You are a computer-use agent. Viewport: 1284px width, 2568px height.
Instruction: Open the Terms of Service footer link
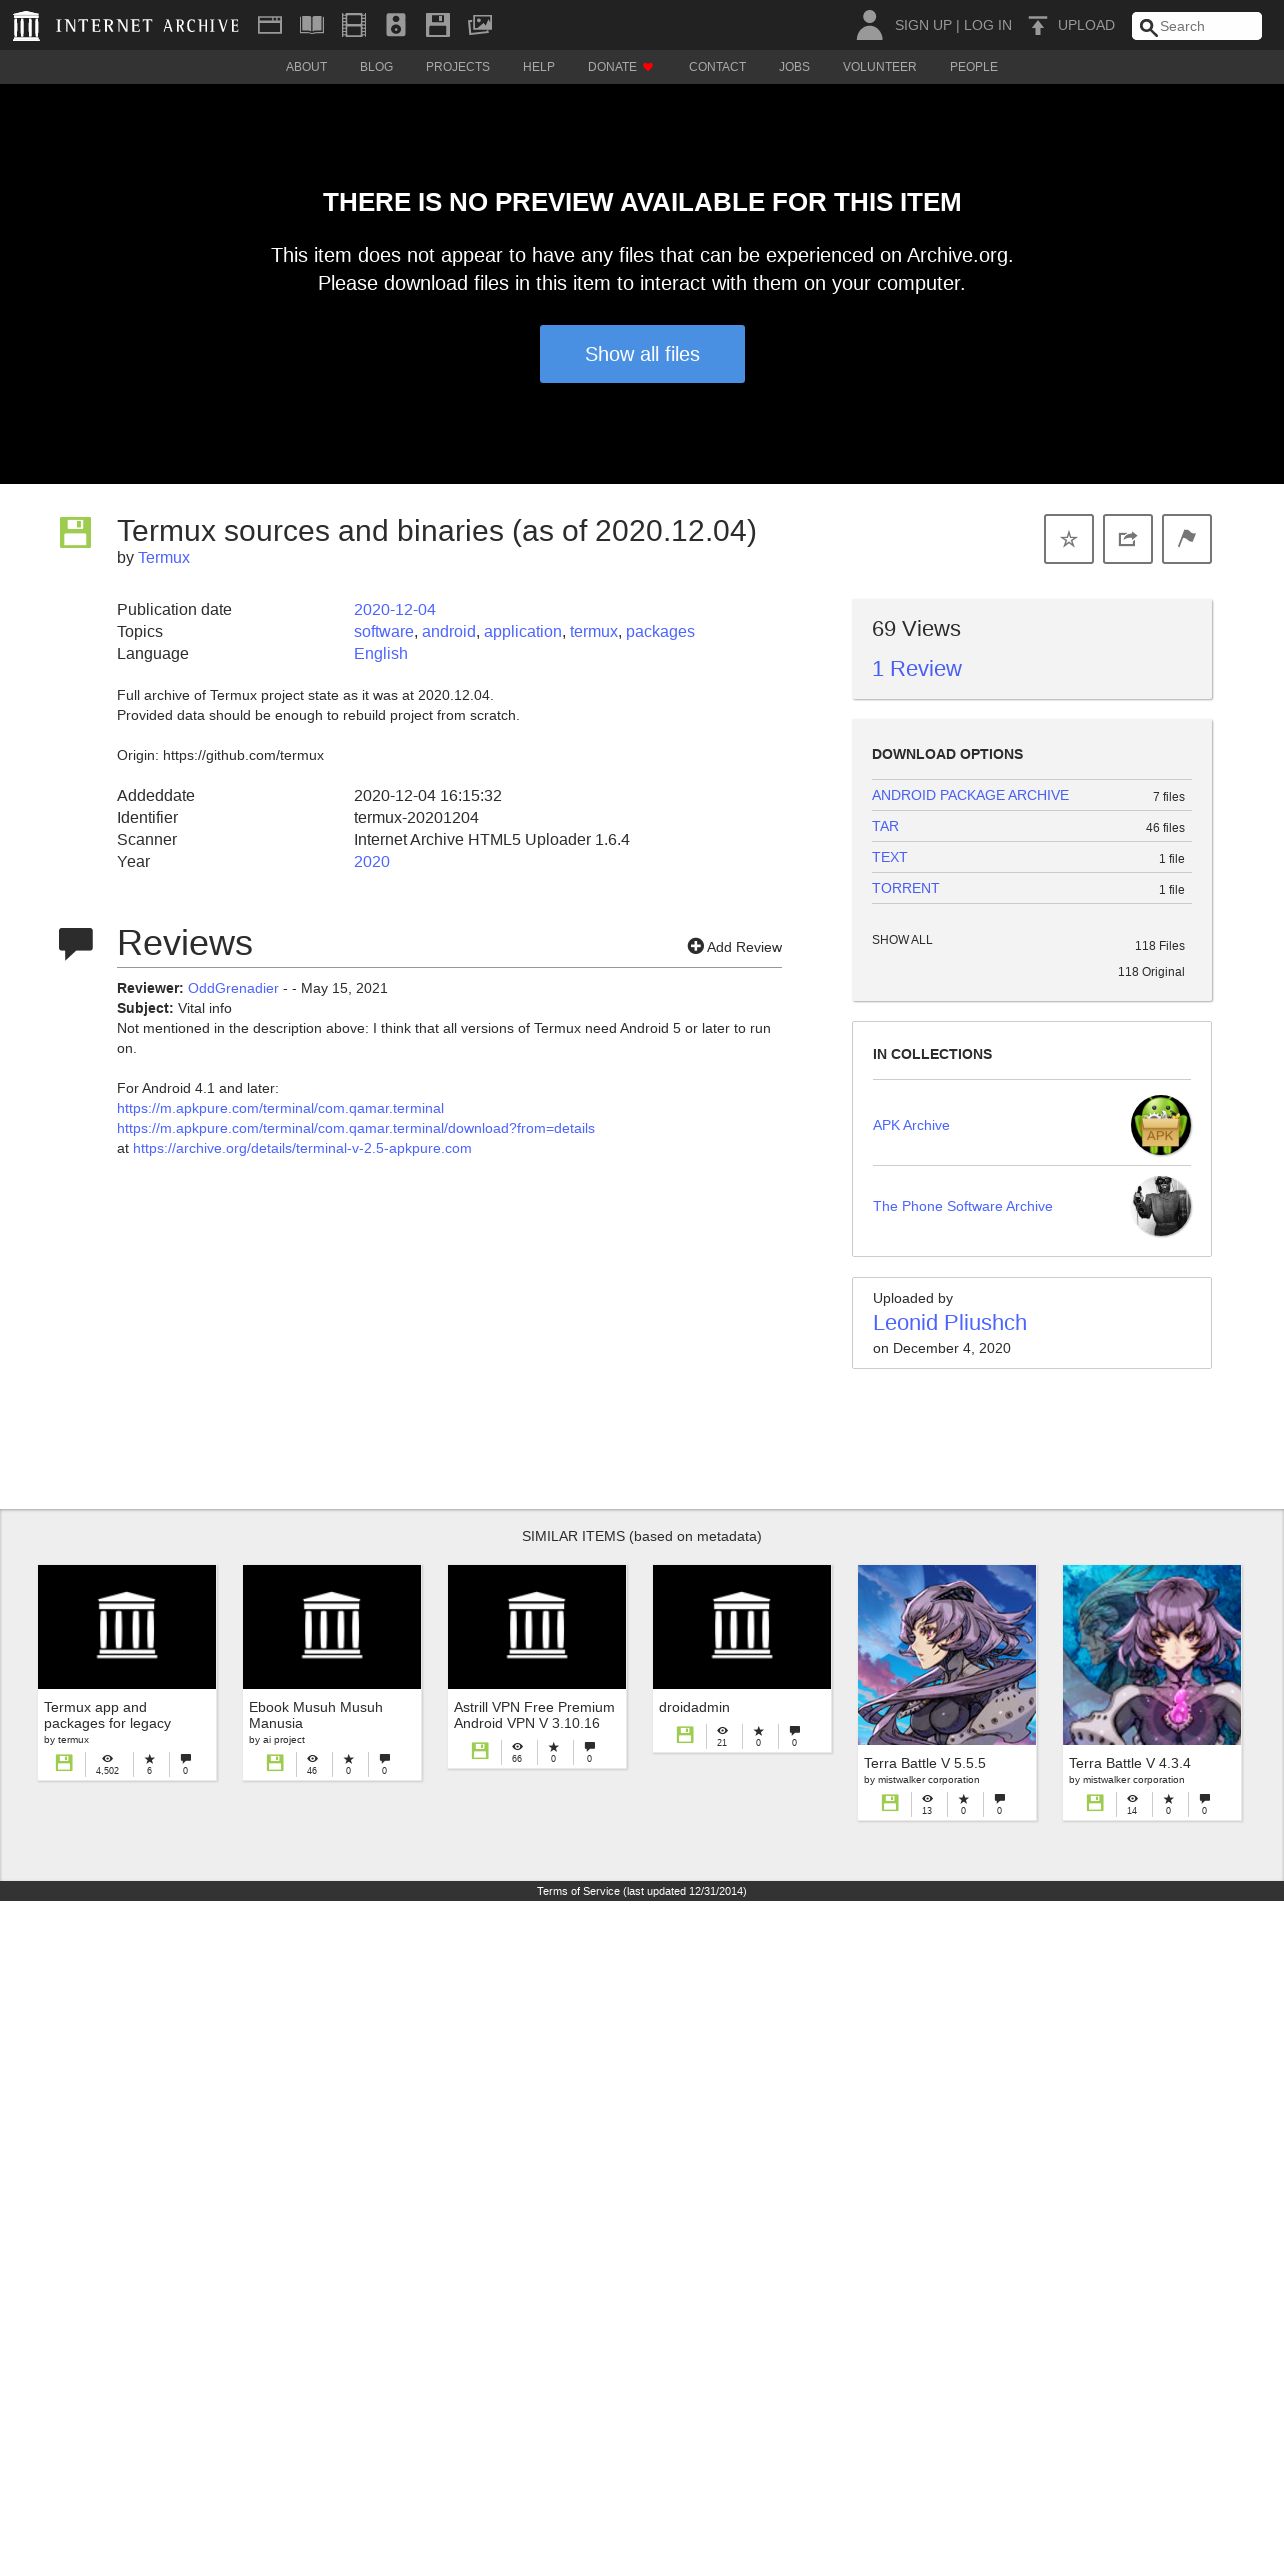coord(641,1891)
